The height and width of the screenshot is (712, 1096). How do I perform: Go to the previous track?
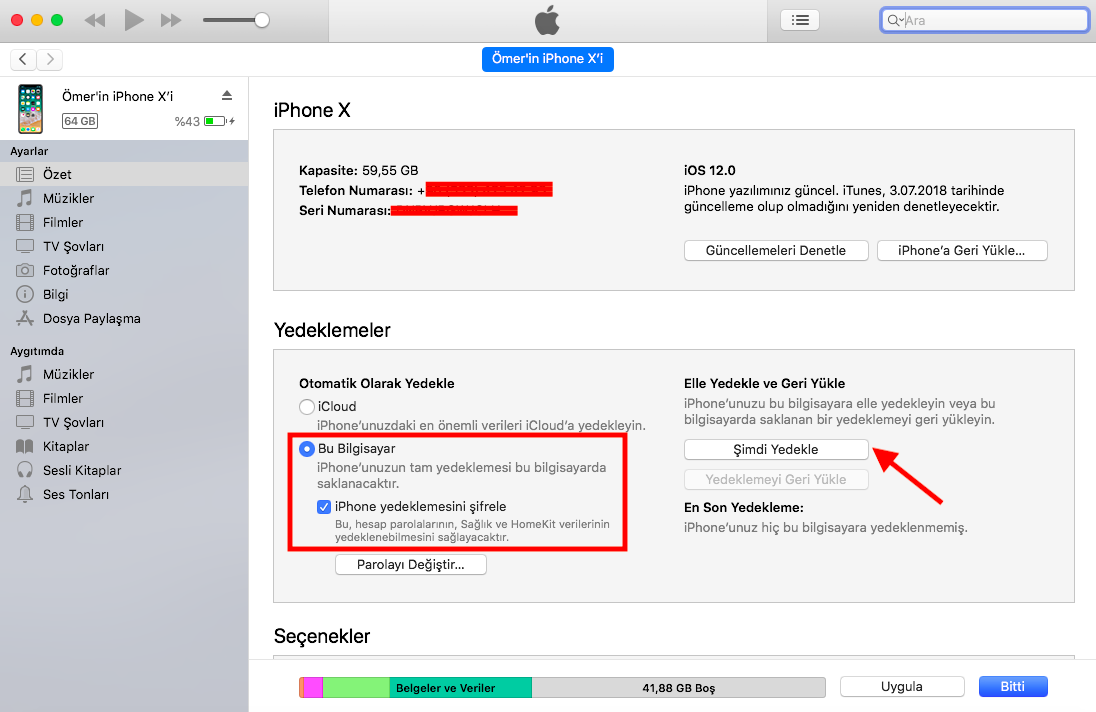94,20
